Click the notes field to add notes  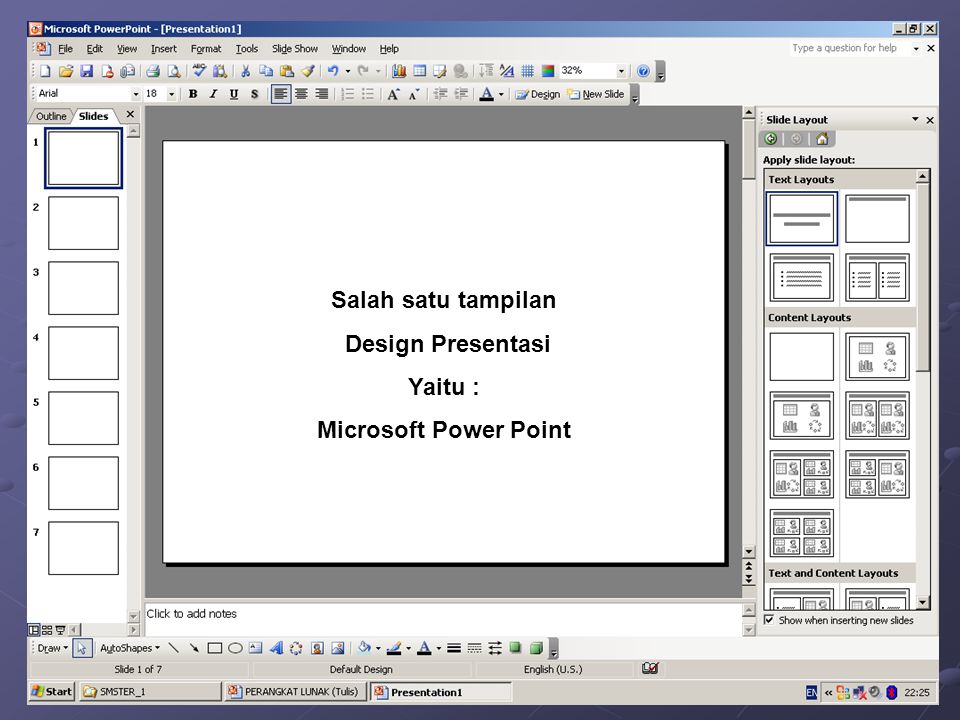click(x=442, y=619)
